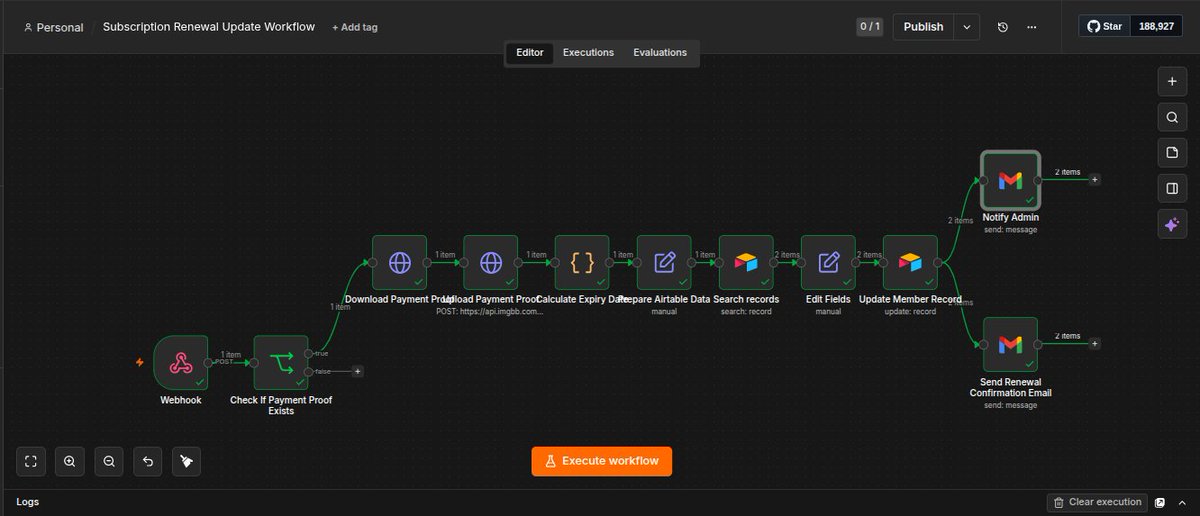The image size is (1200, 516).
Task: Add a node after Send Renewal Confirmation Email output
Action: click(1095, 344)
